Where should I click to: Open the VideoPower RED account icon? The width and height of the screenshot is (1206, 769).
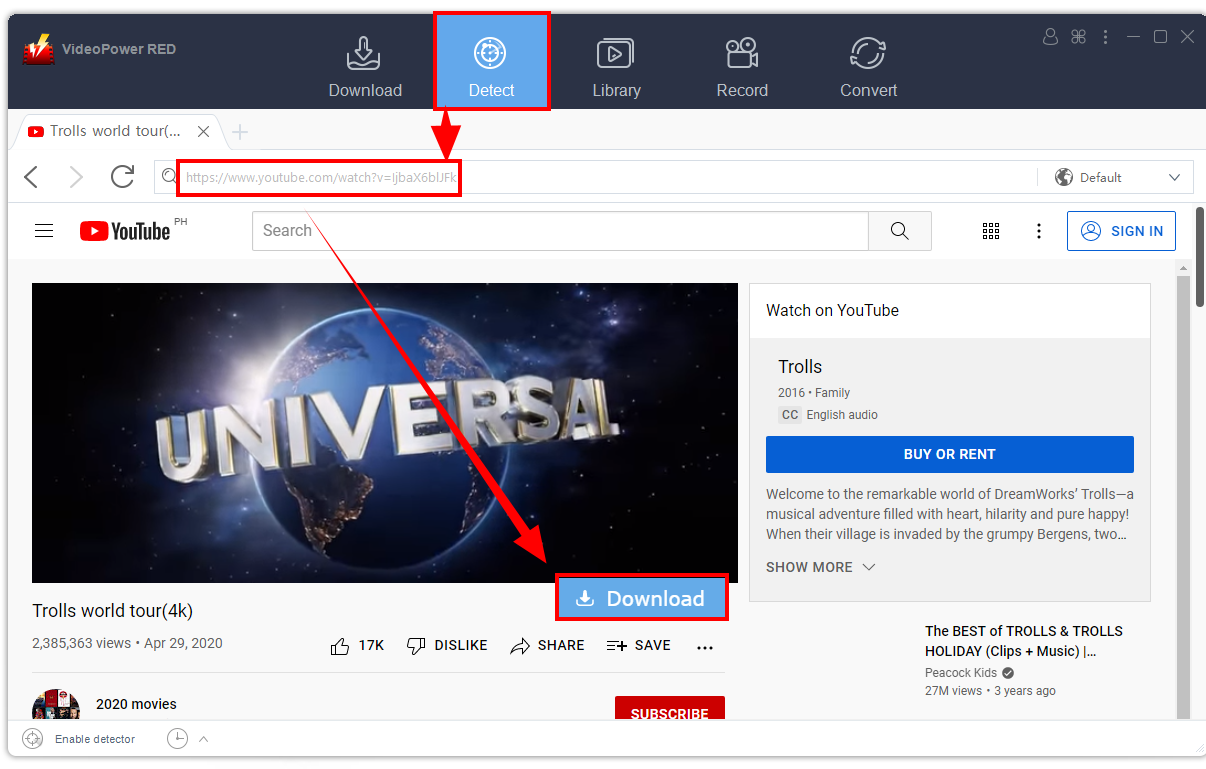pyautogui.click(x=1050, y=37)
